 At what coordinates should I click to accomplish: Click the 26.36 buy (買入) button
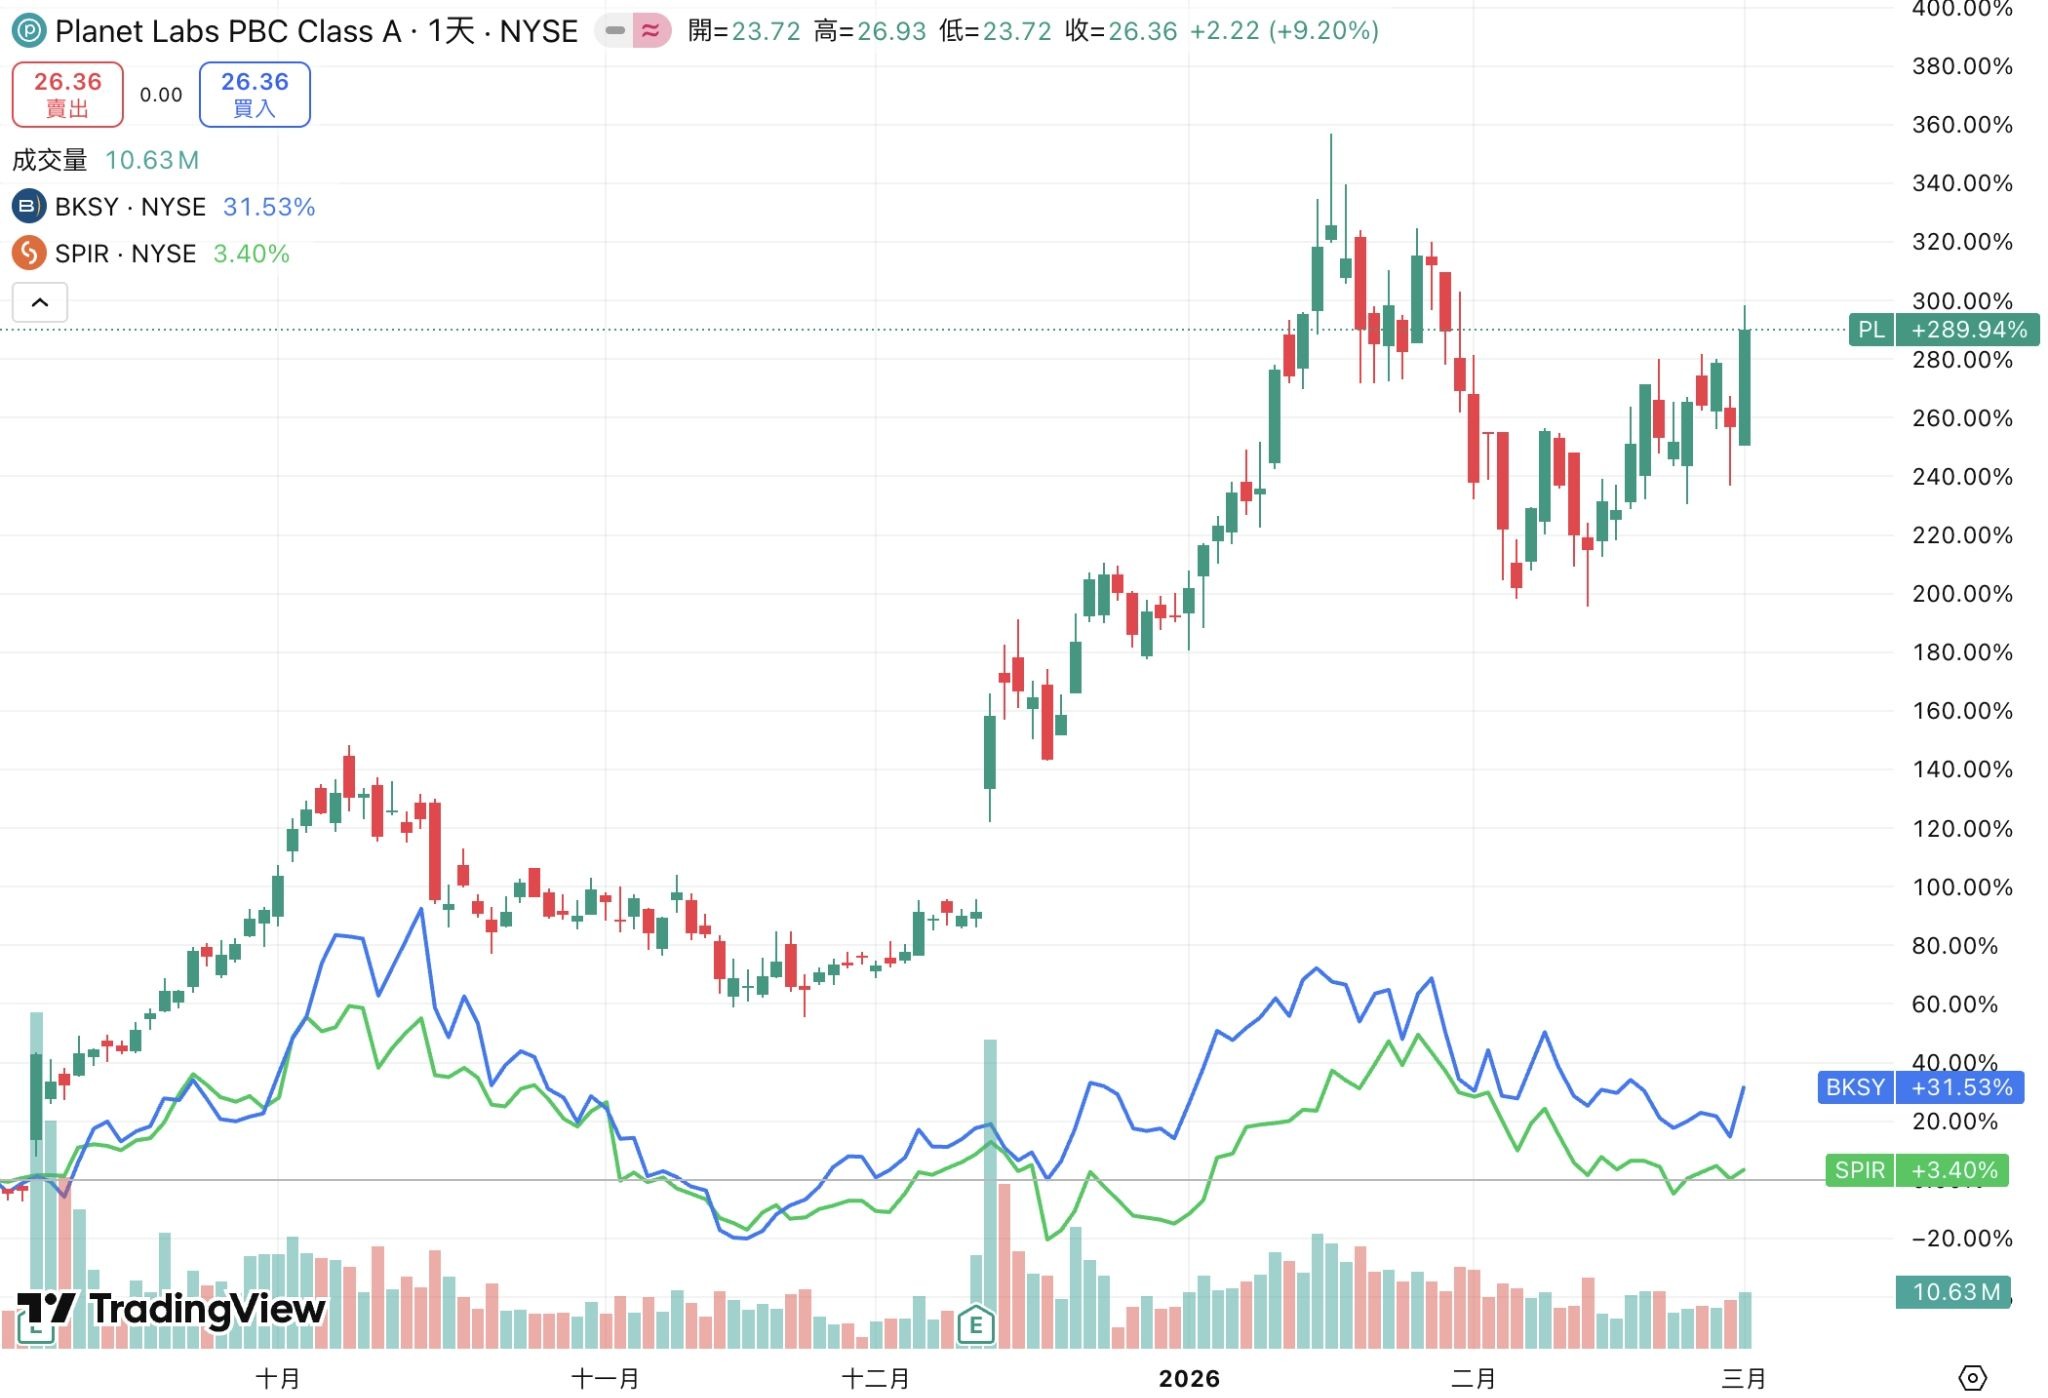[x=254, y=94]
